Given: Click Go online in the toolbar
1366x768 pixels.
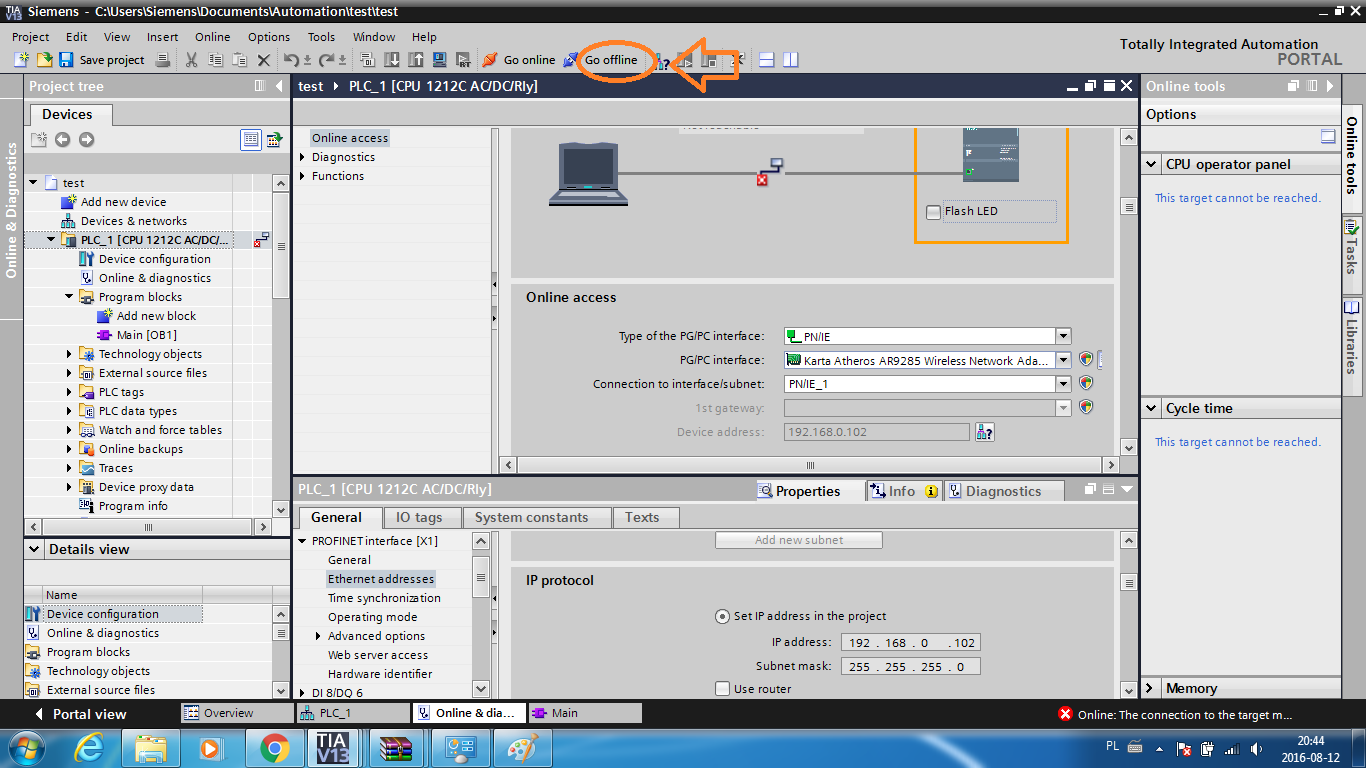Looking at the screenshot, I should [x=519, y=60].
